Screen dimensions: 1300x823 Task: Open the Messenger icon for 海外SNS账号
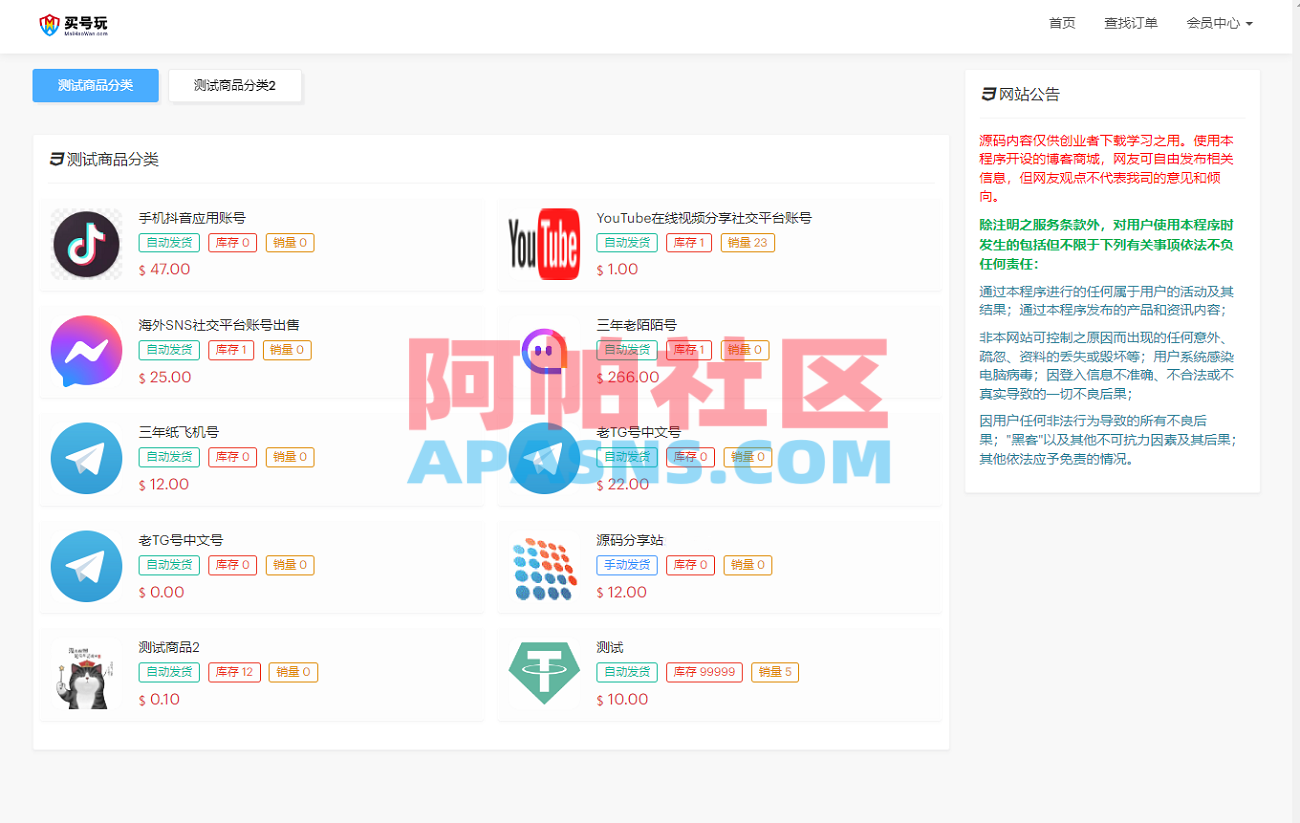click(86, 351)
